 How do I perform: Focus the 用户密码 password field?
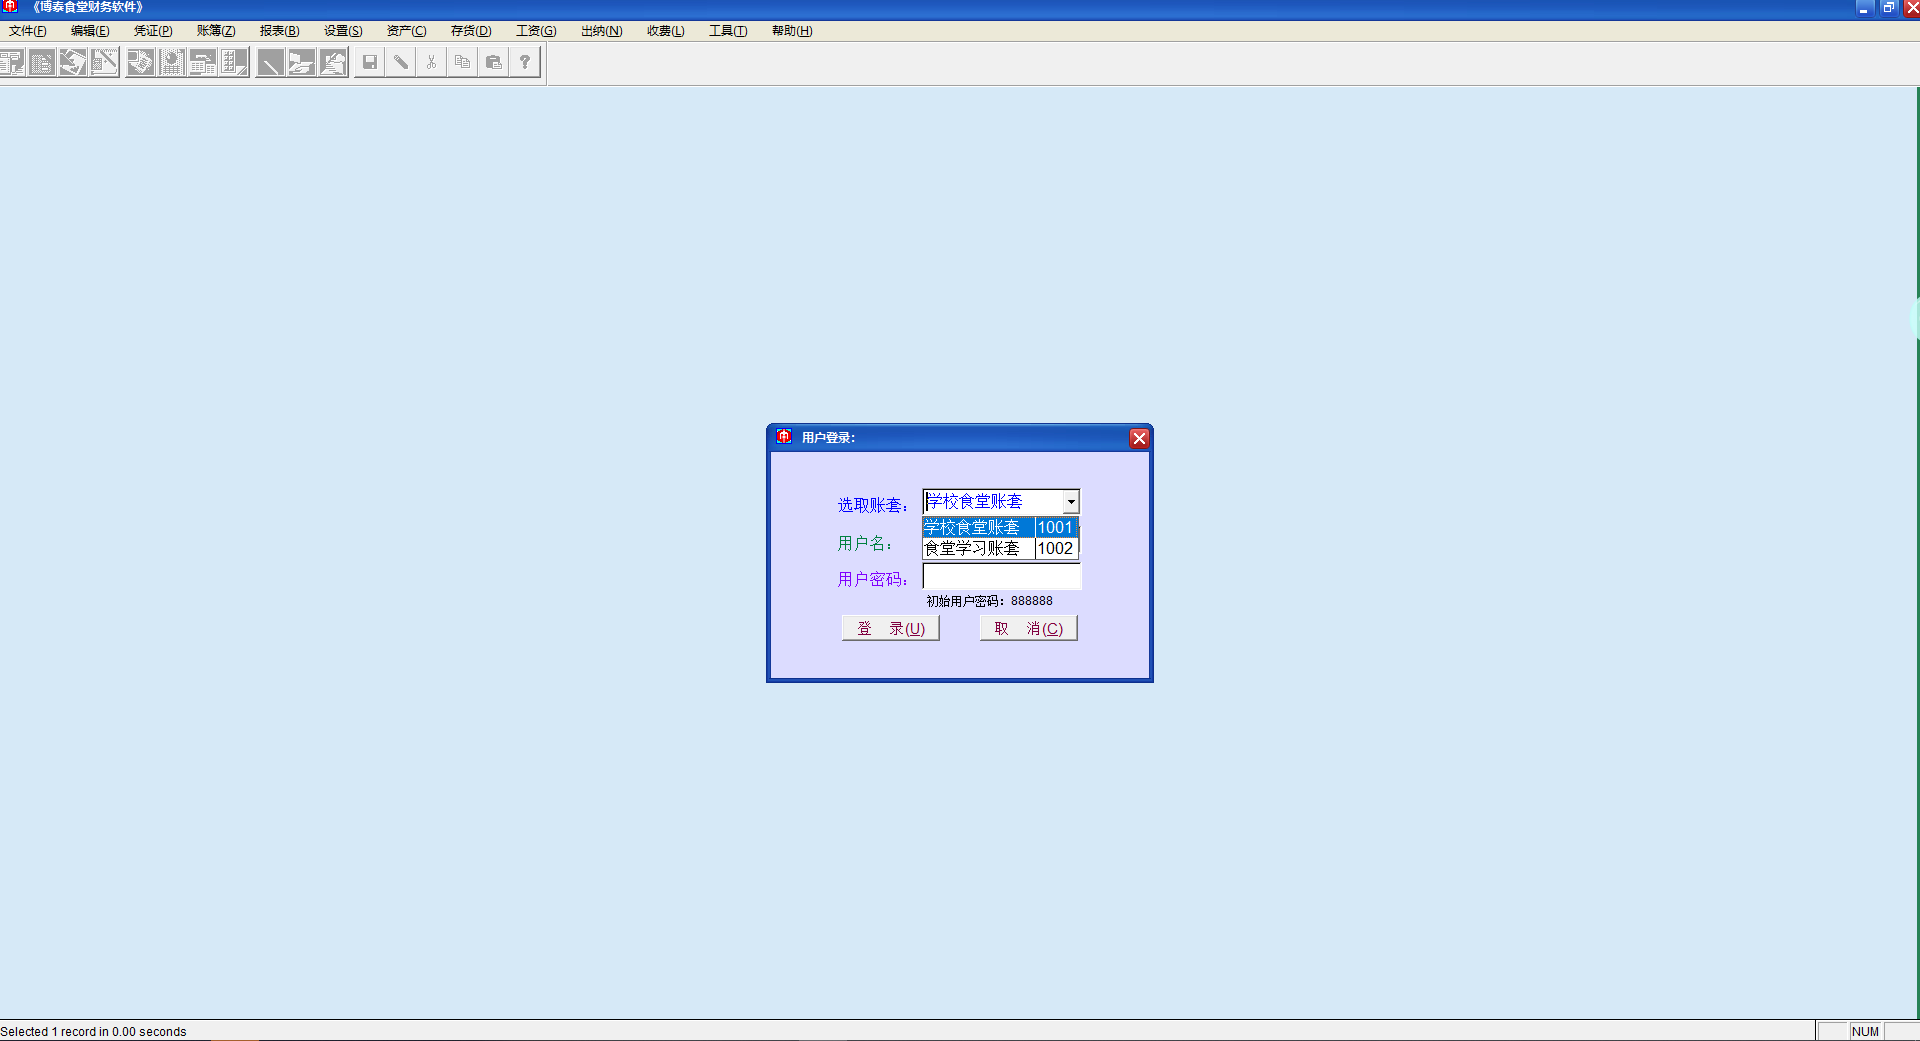click(1001, 577)
